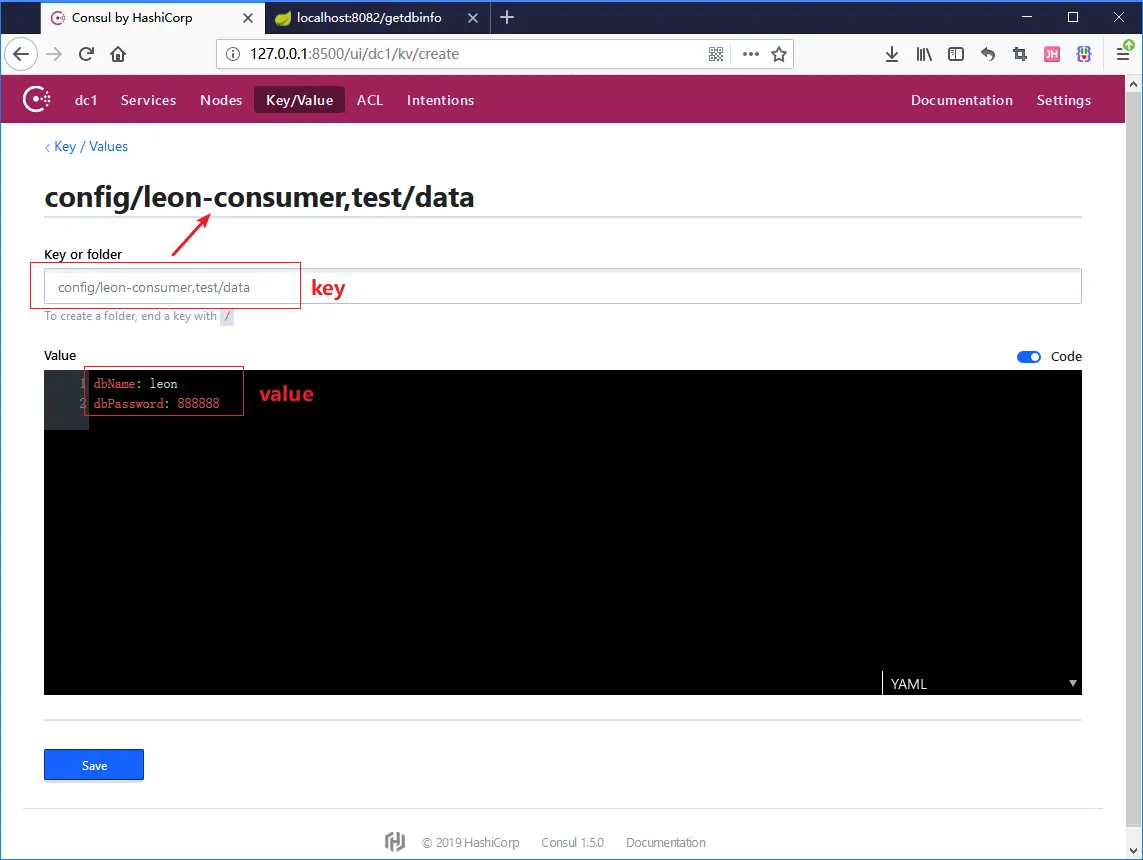Viewport: 1143px width, 860px height.
Task: Go back via Key / Values breadcrumb
Action: coord(86,146)
